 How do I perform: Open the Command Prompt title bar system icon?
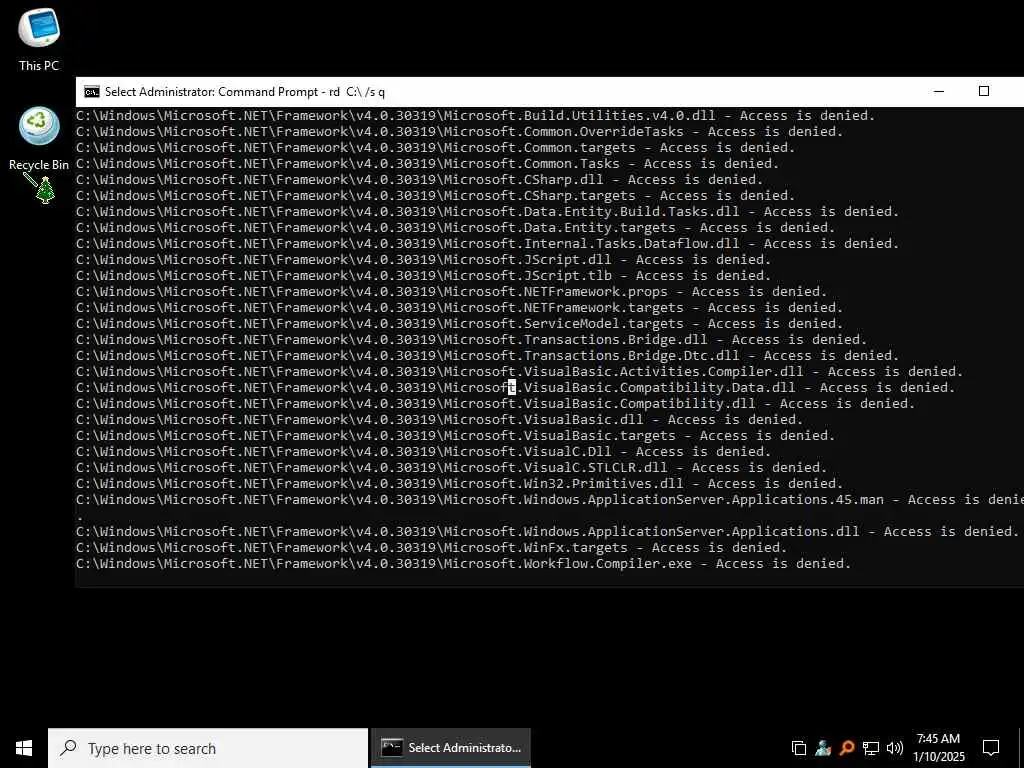[x=91, y=92]
